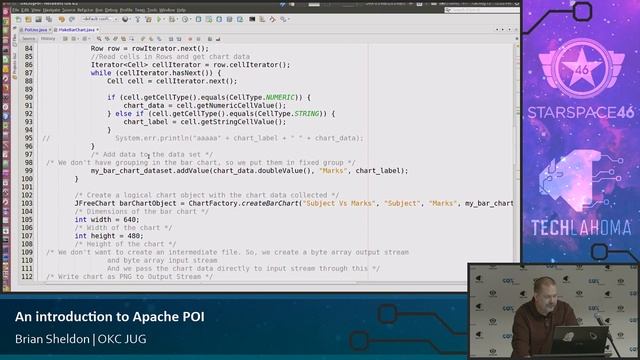Click the New Project toolbar icon

point(28,19)
